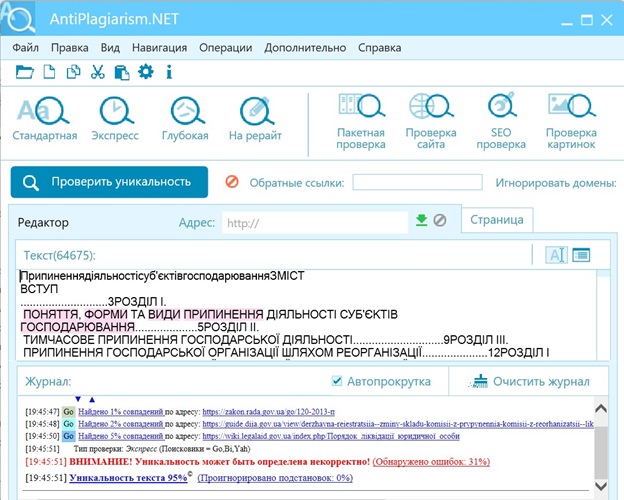
Task: Open the Правка menu
Action: (70, 48)
